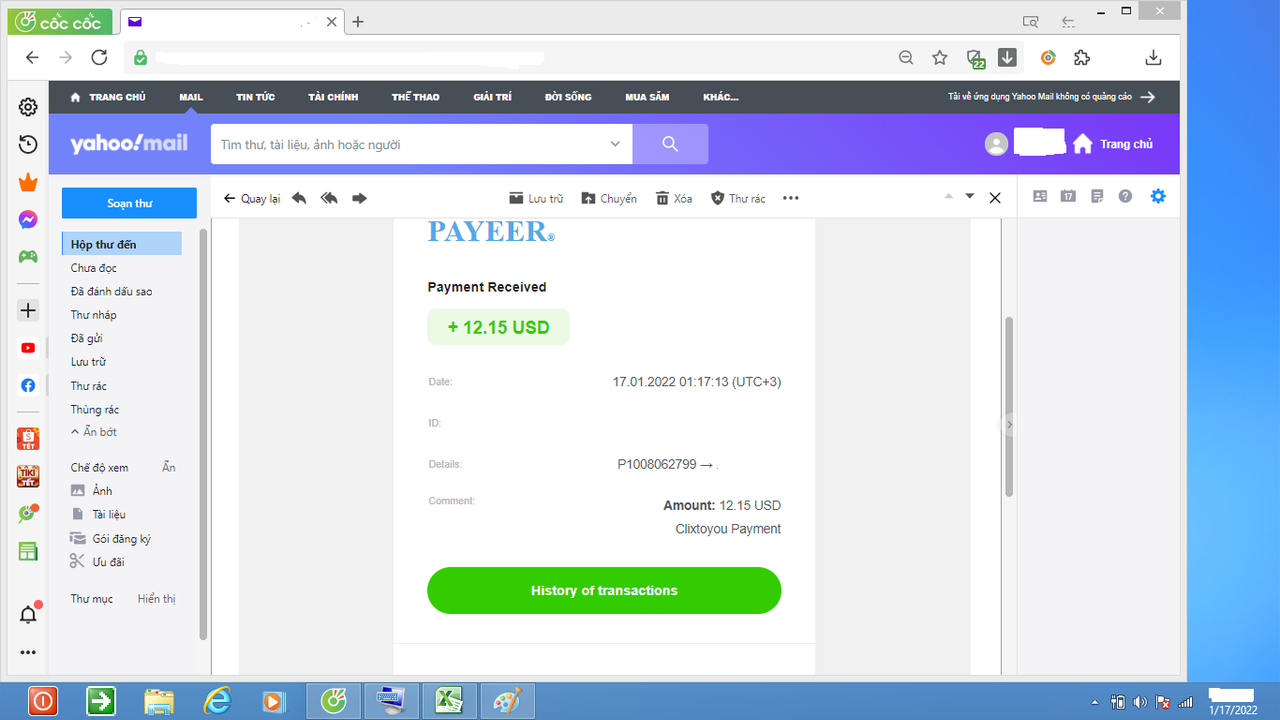
Task: Go back with browser back arrow
Action: point(32,58)
